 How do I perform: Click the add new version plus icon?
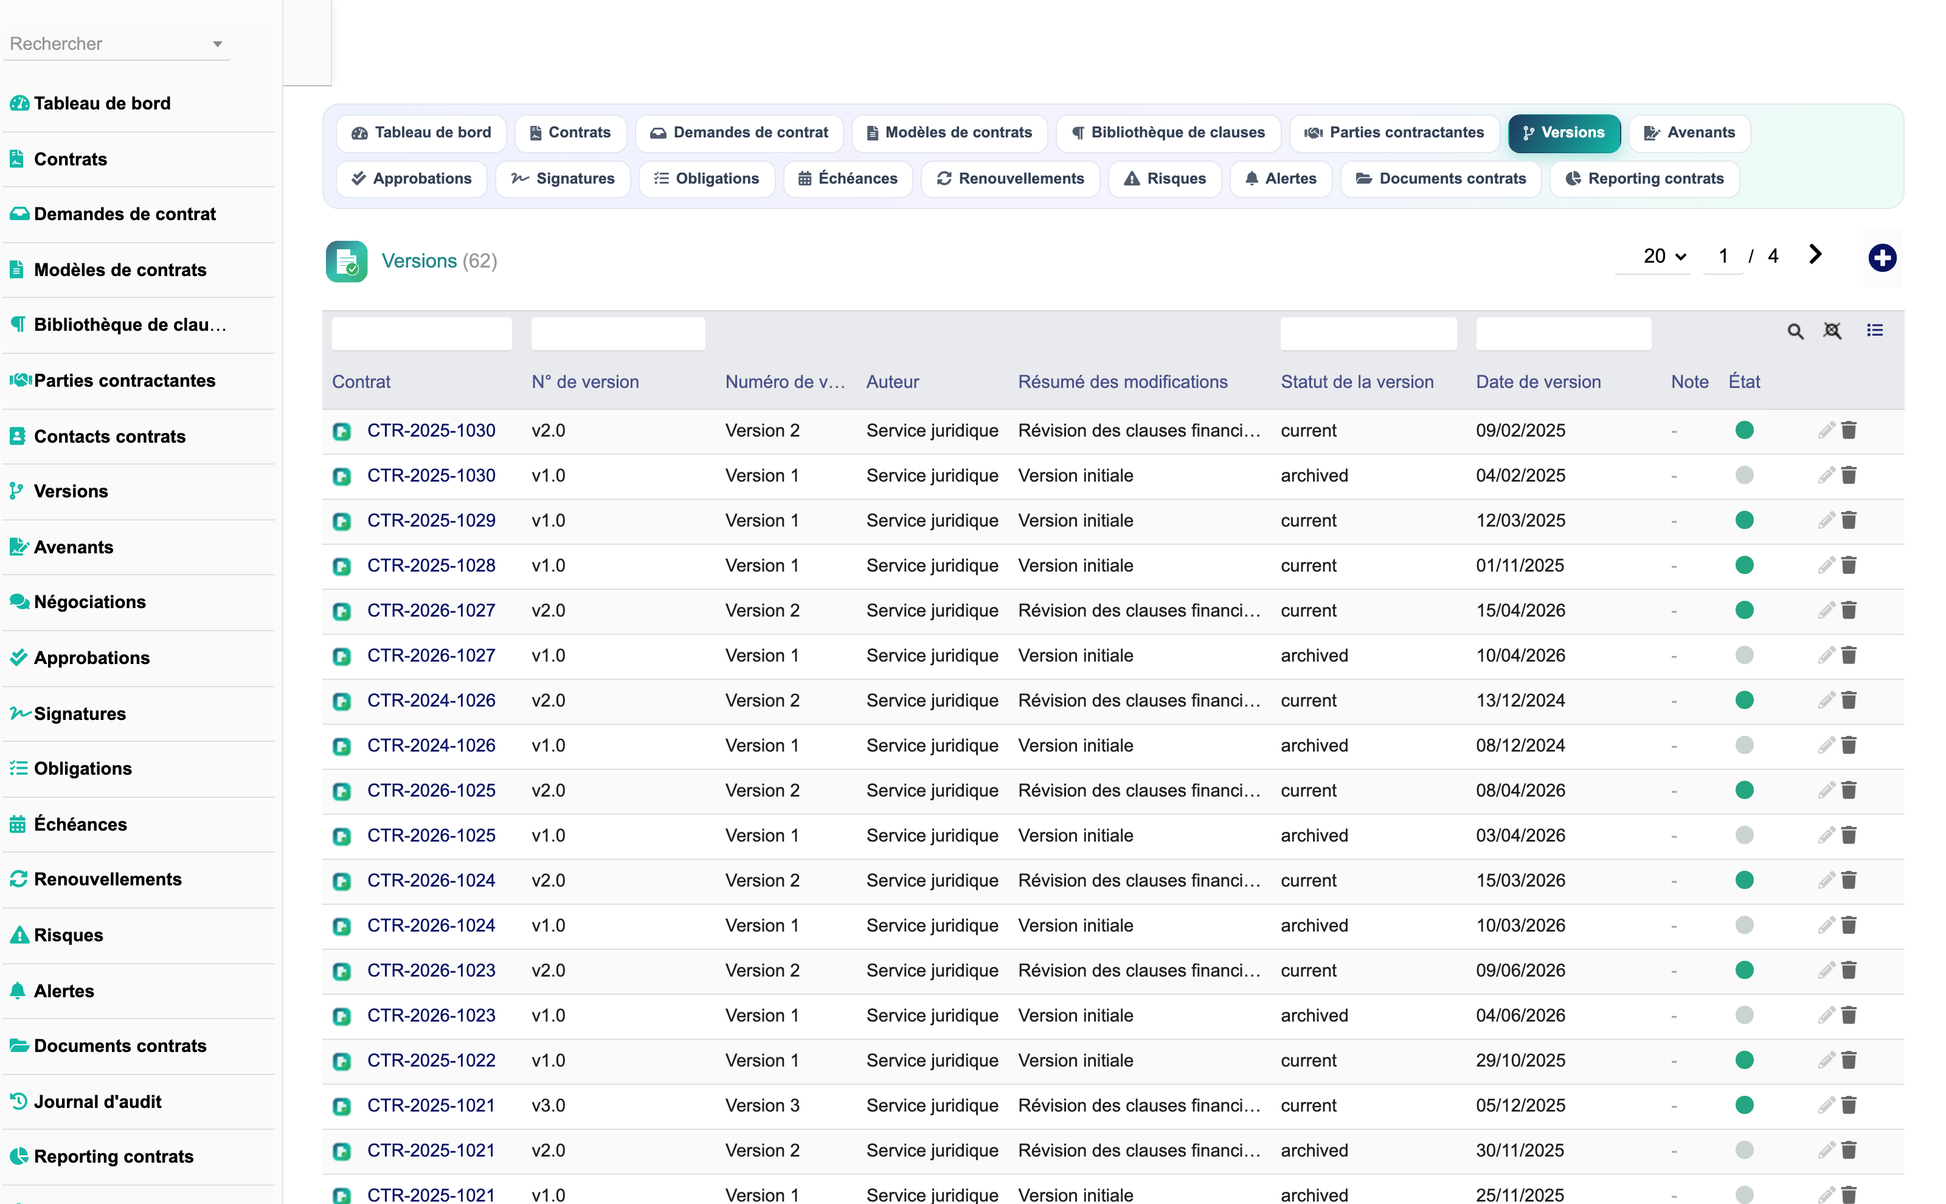(x=1882, y=258)
